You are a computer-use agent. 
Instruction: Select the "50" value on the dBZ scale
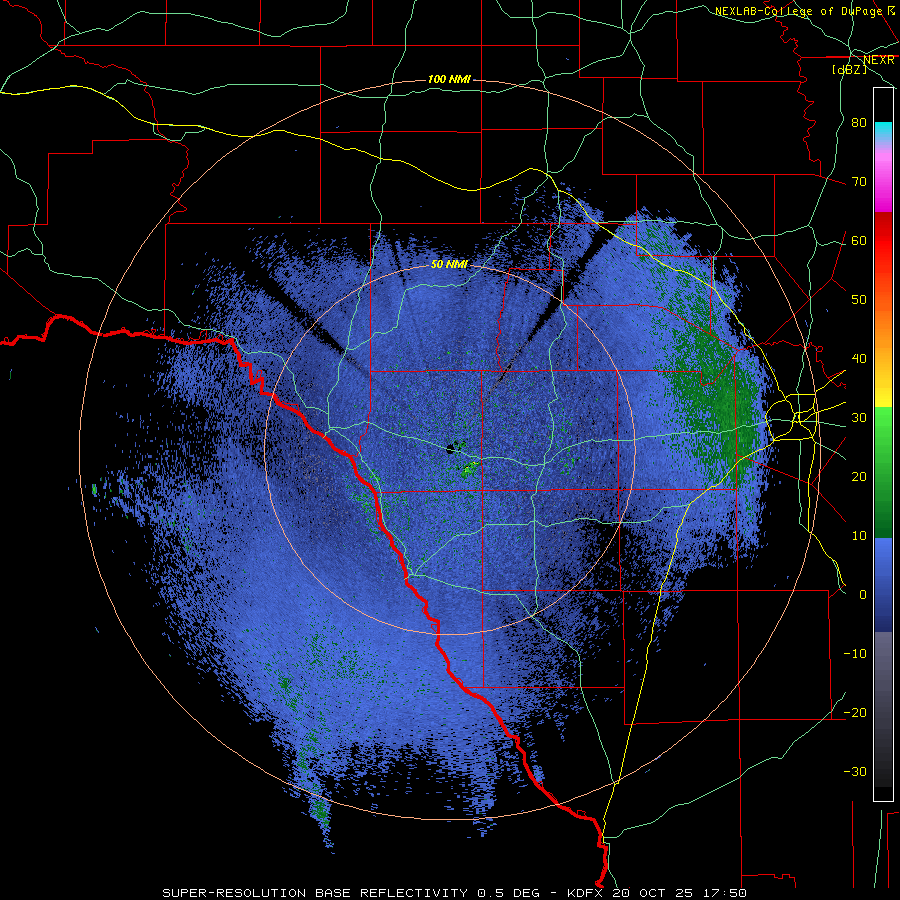pyautogui.click(x=859, y=300)
